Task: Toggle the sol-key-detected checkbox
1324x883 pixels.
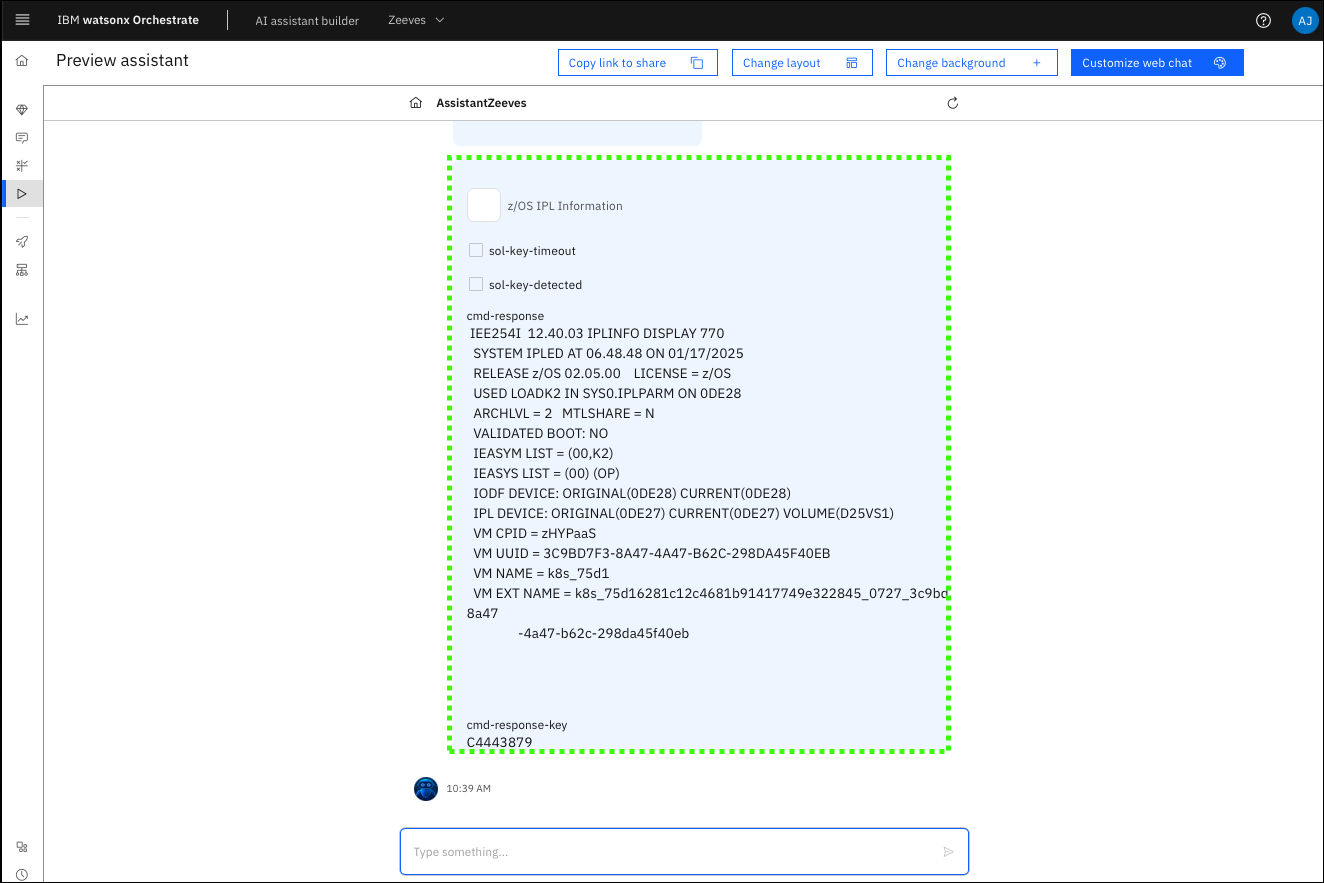Action: click(476, 285)
